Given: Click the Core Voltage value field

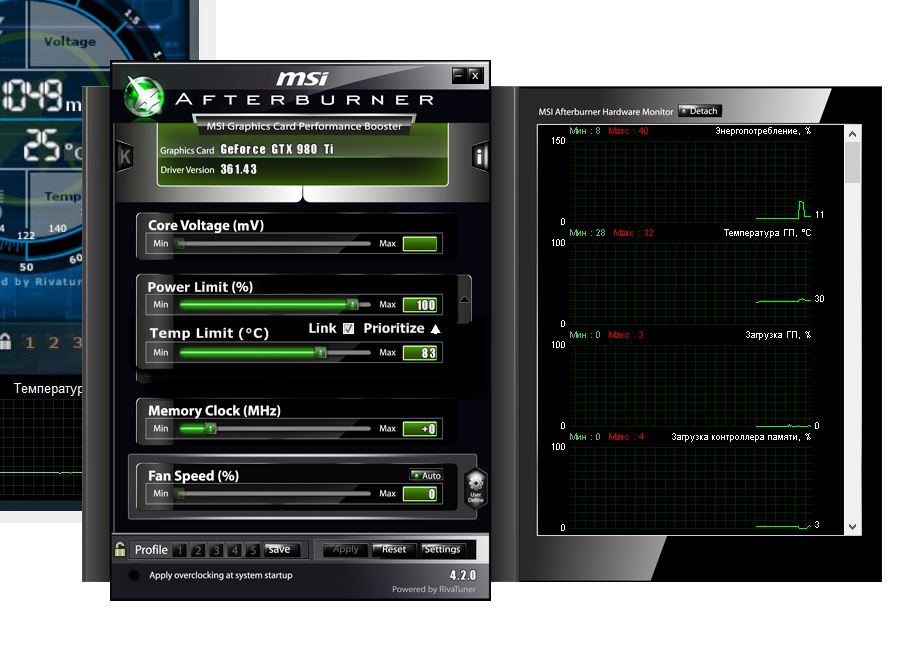Looking at the screenshot, I should pos(420,244).
